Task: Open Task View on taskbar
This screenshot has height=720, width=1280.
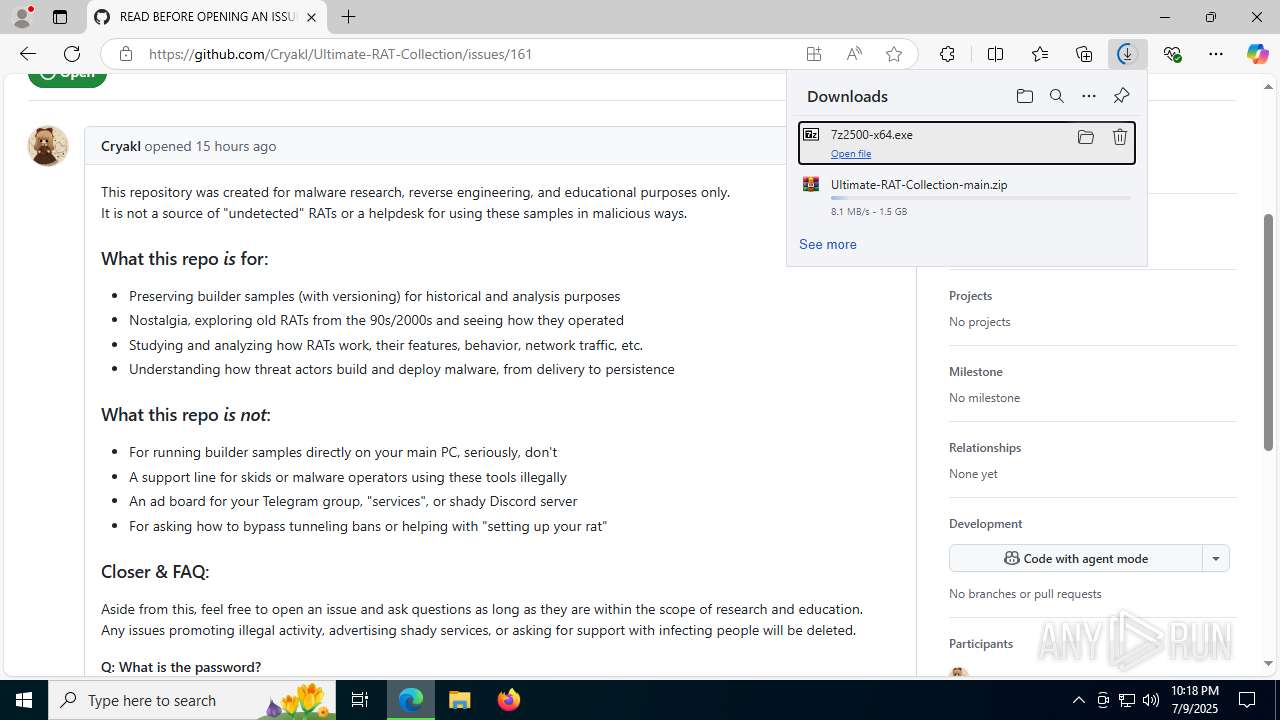Action: 360,700
